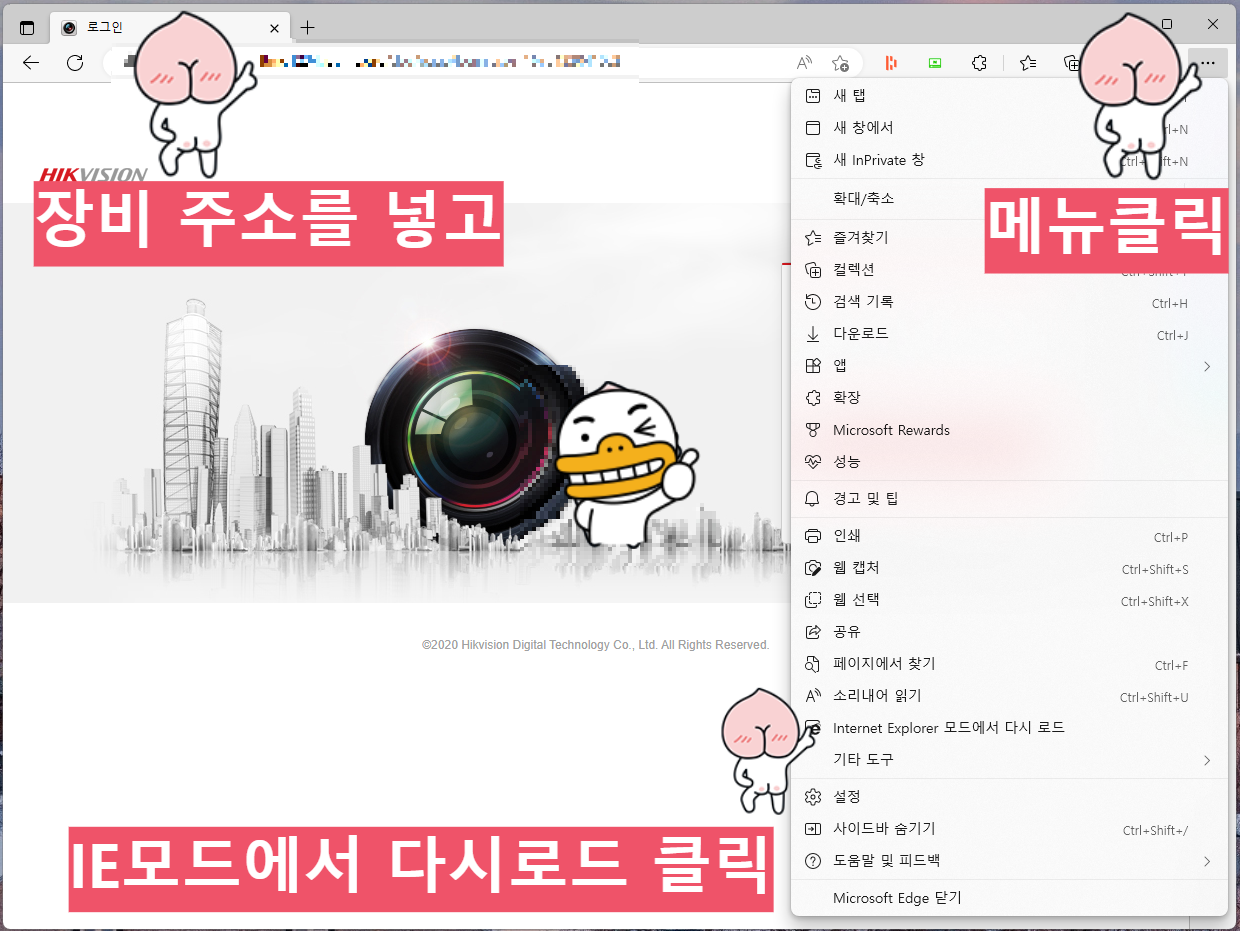Select 소리내어 읽기 menu entry

pos(1009,696)
